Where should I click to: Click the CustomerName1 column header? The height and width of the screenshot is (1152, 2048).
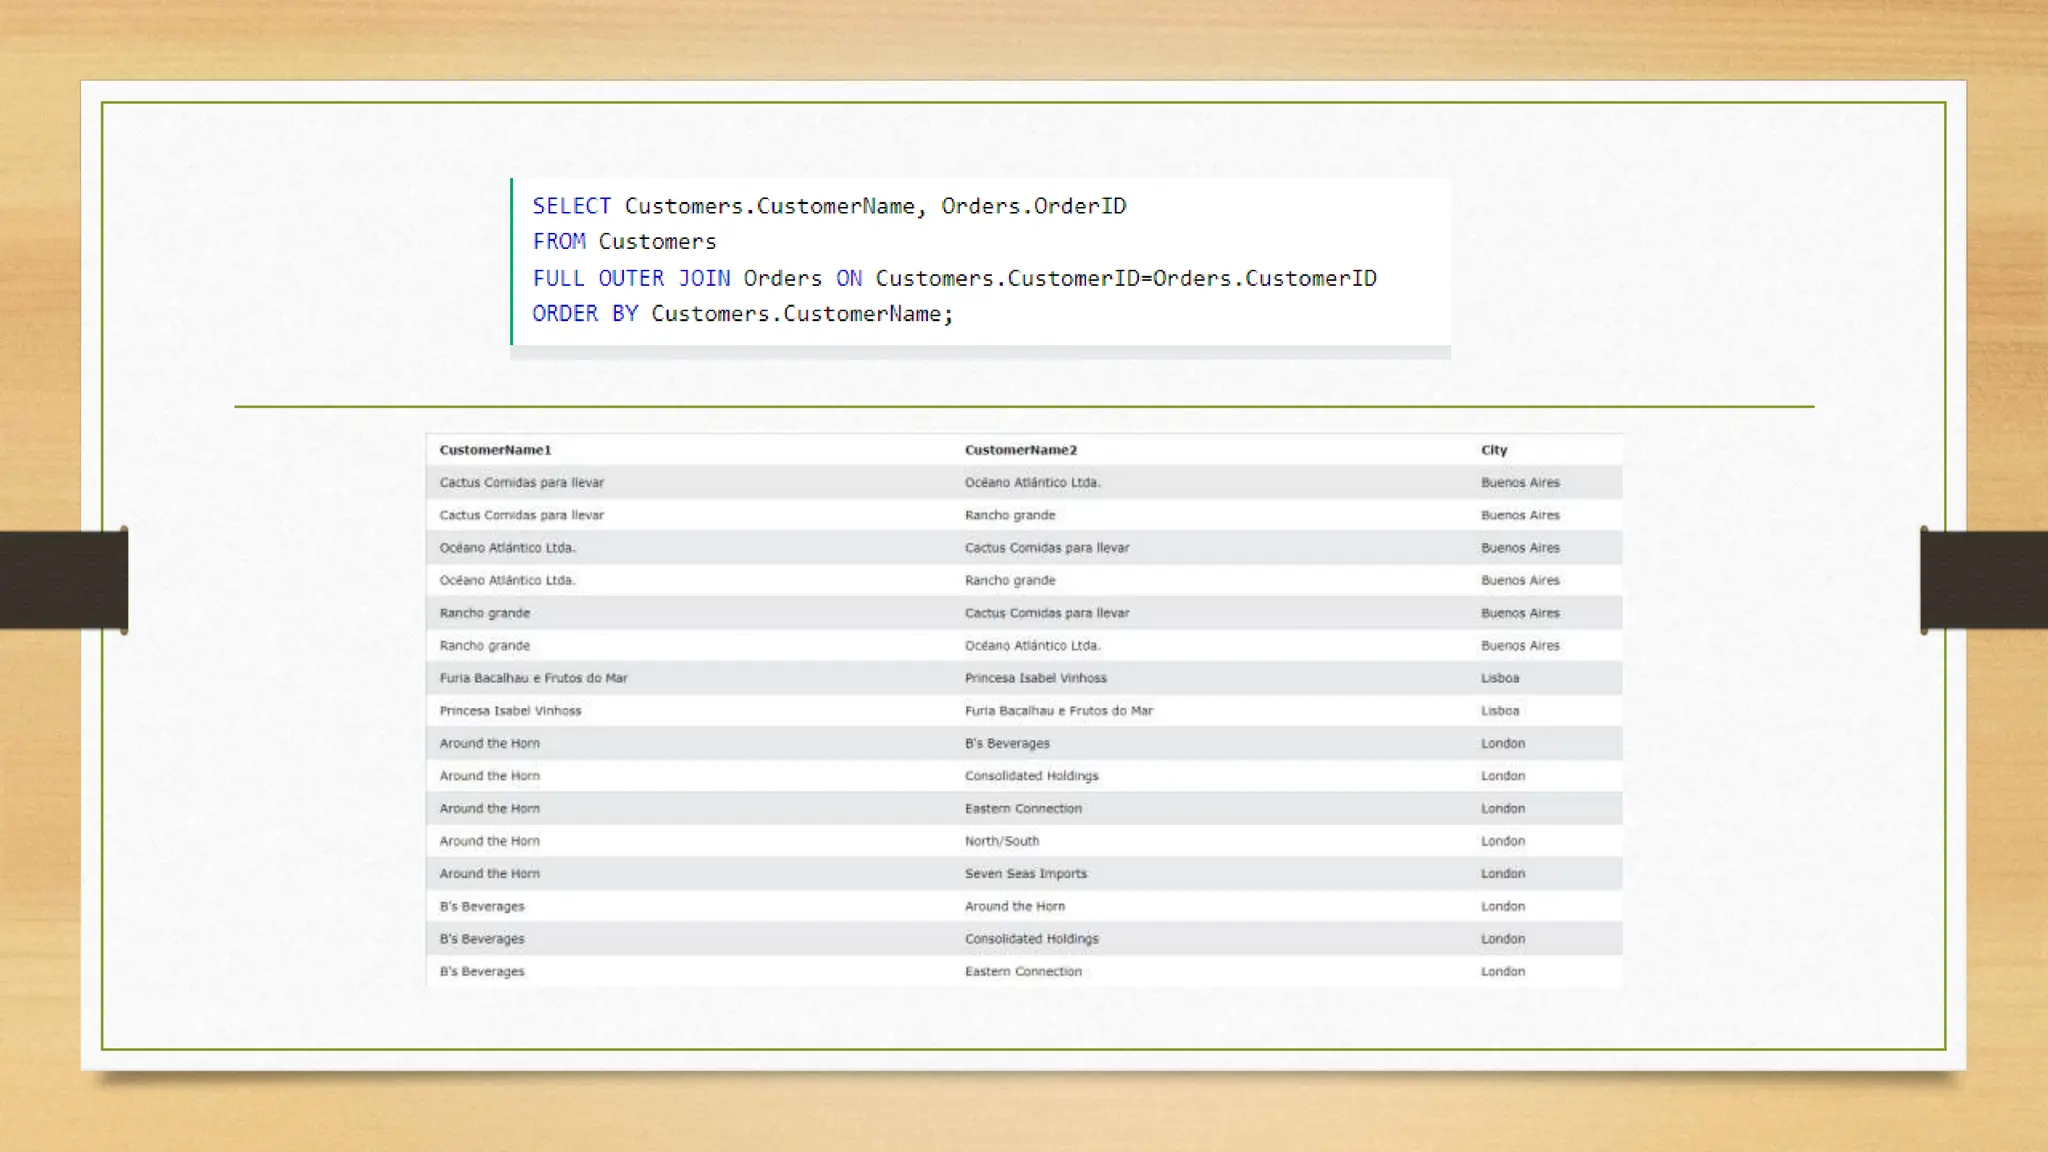point(495,450)
